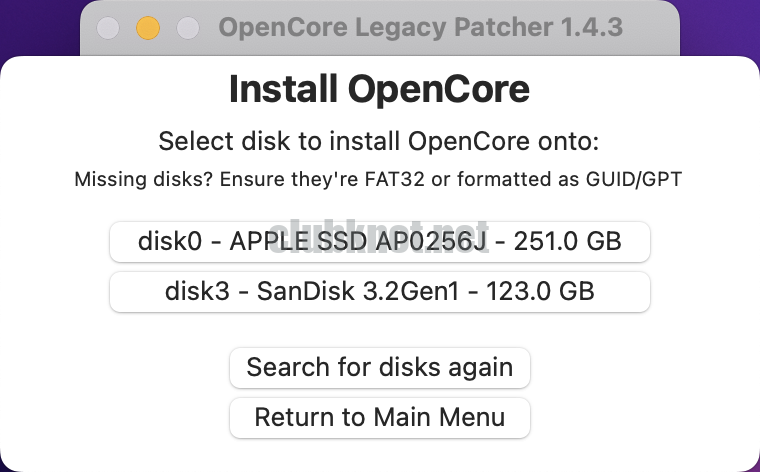Image resolution: width=760 pixels, height=472 pixels.
Task: Click the Select disk instruction text
Action: 379,141
